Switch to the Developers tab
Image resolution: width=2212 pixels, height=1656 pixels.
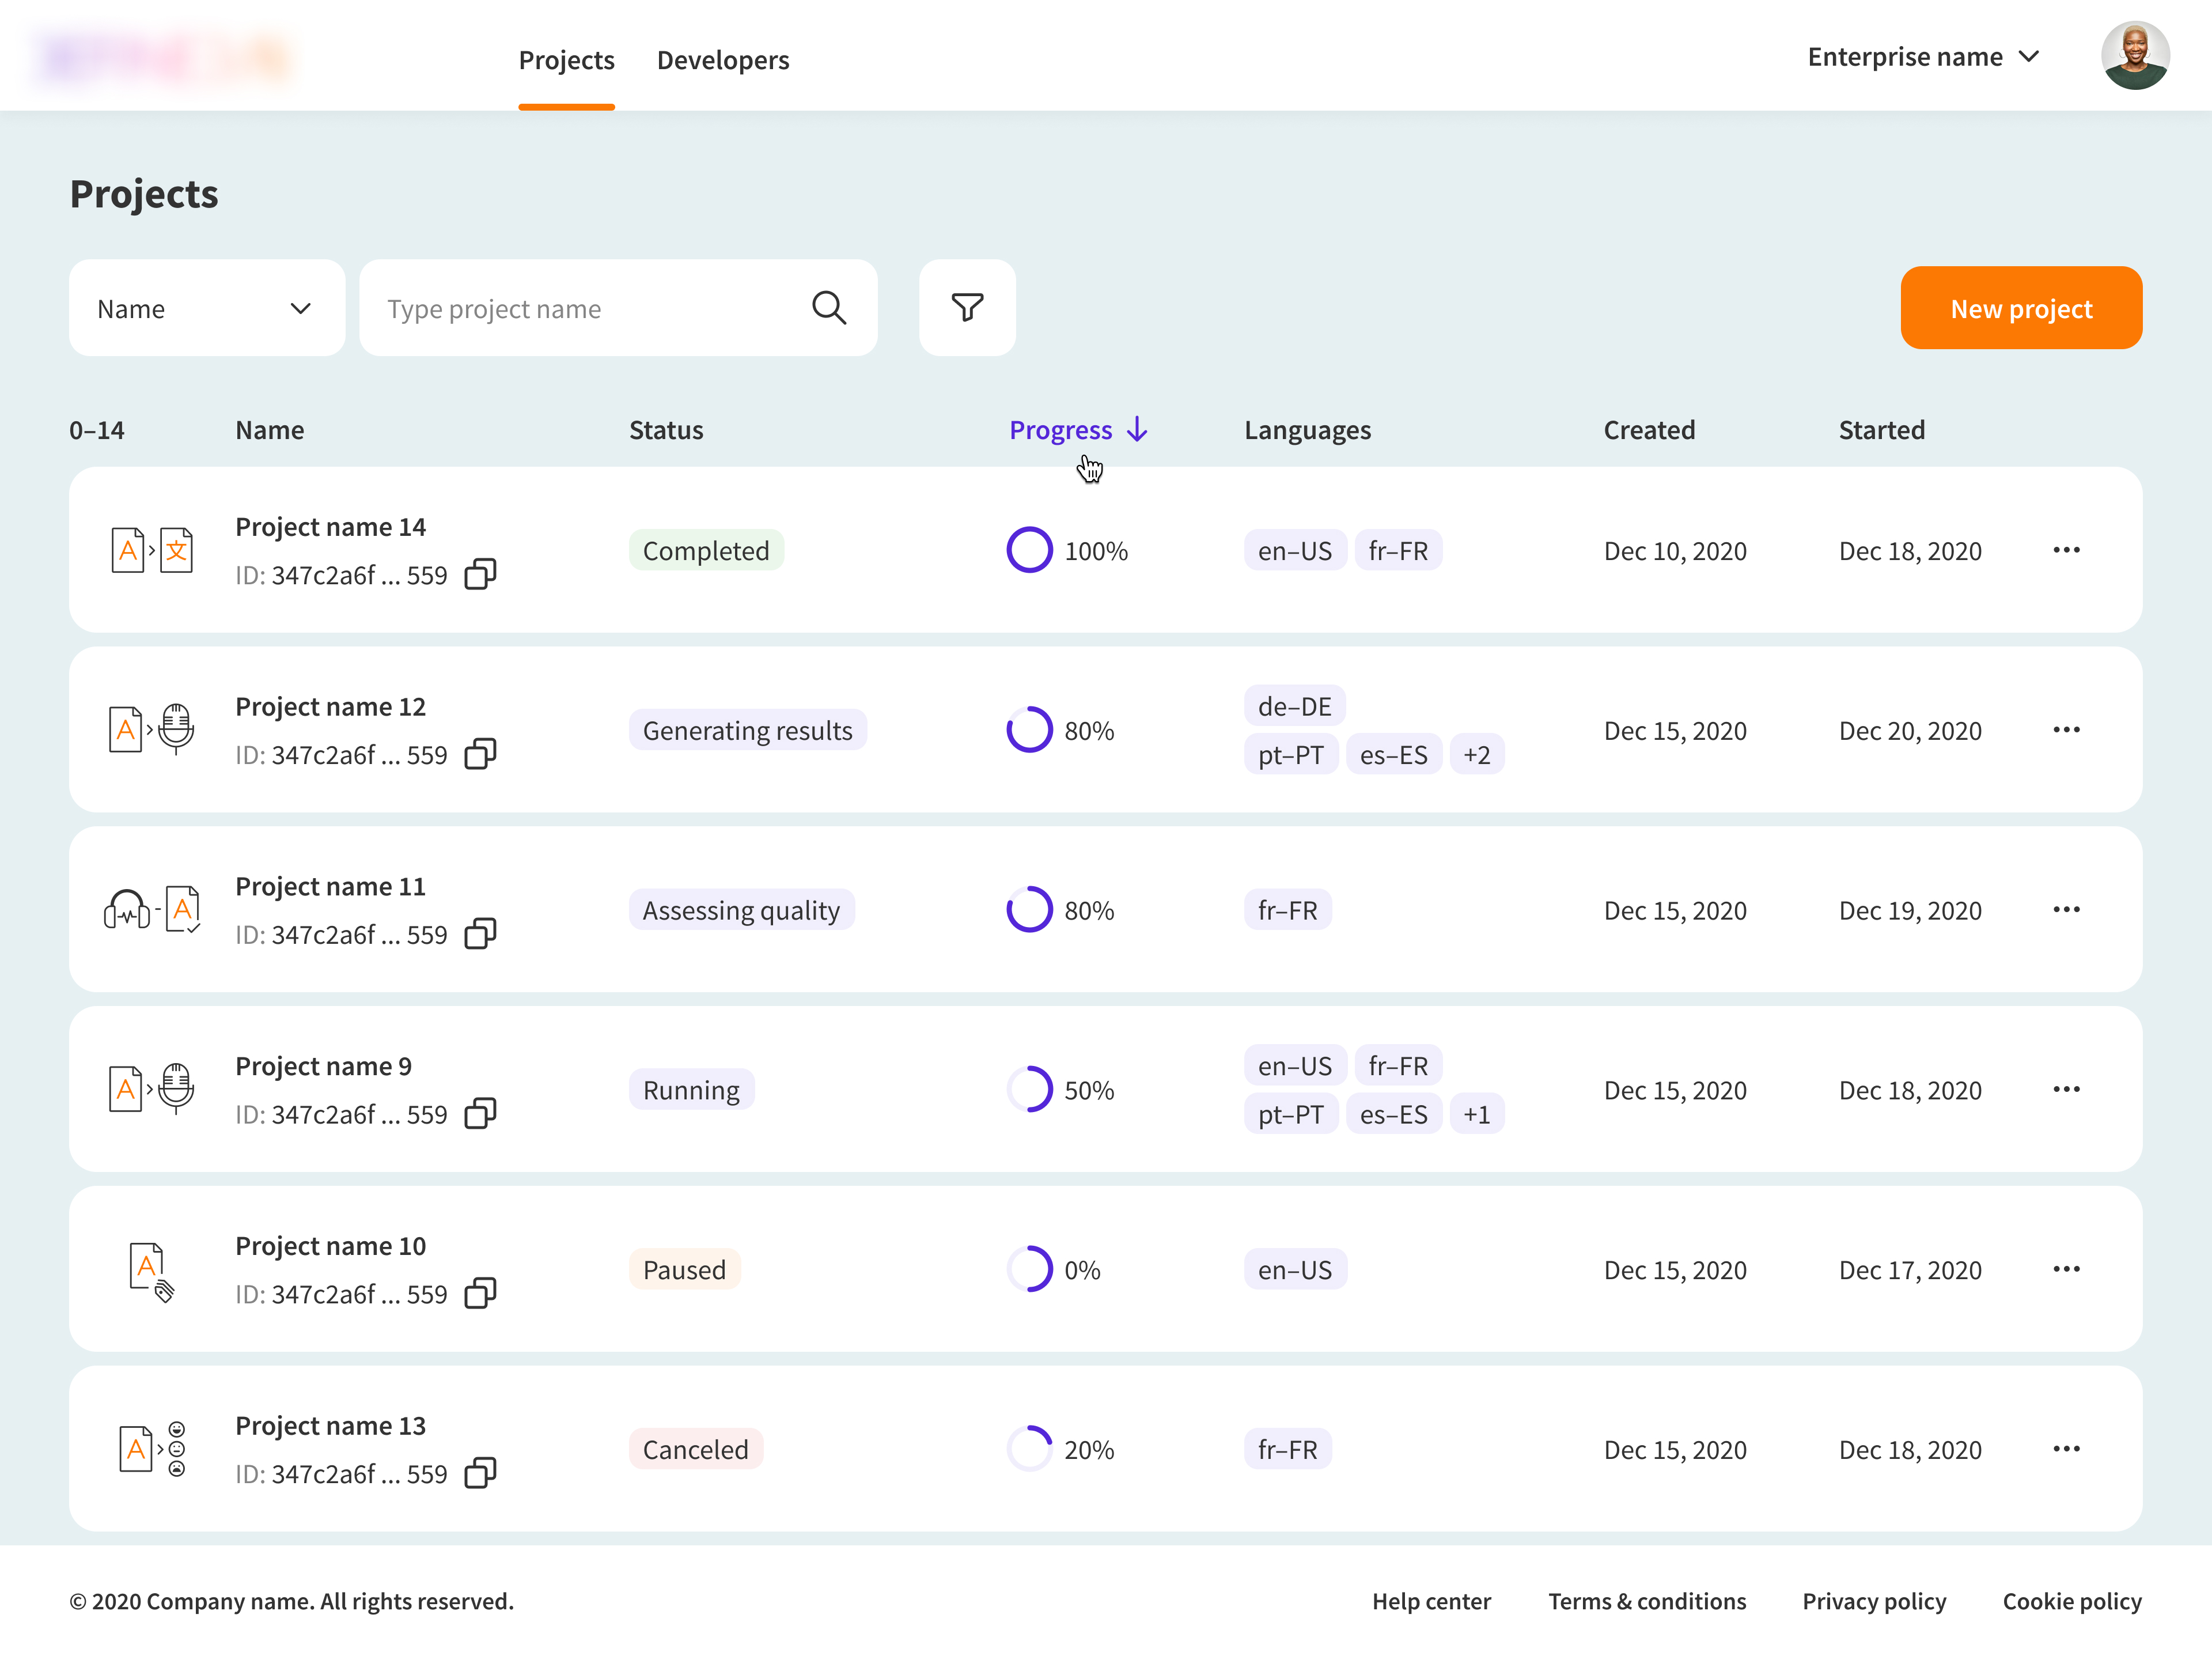722,60
